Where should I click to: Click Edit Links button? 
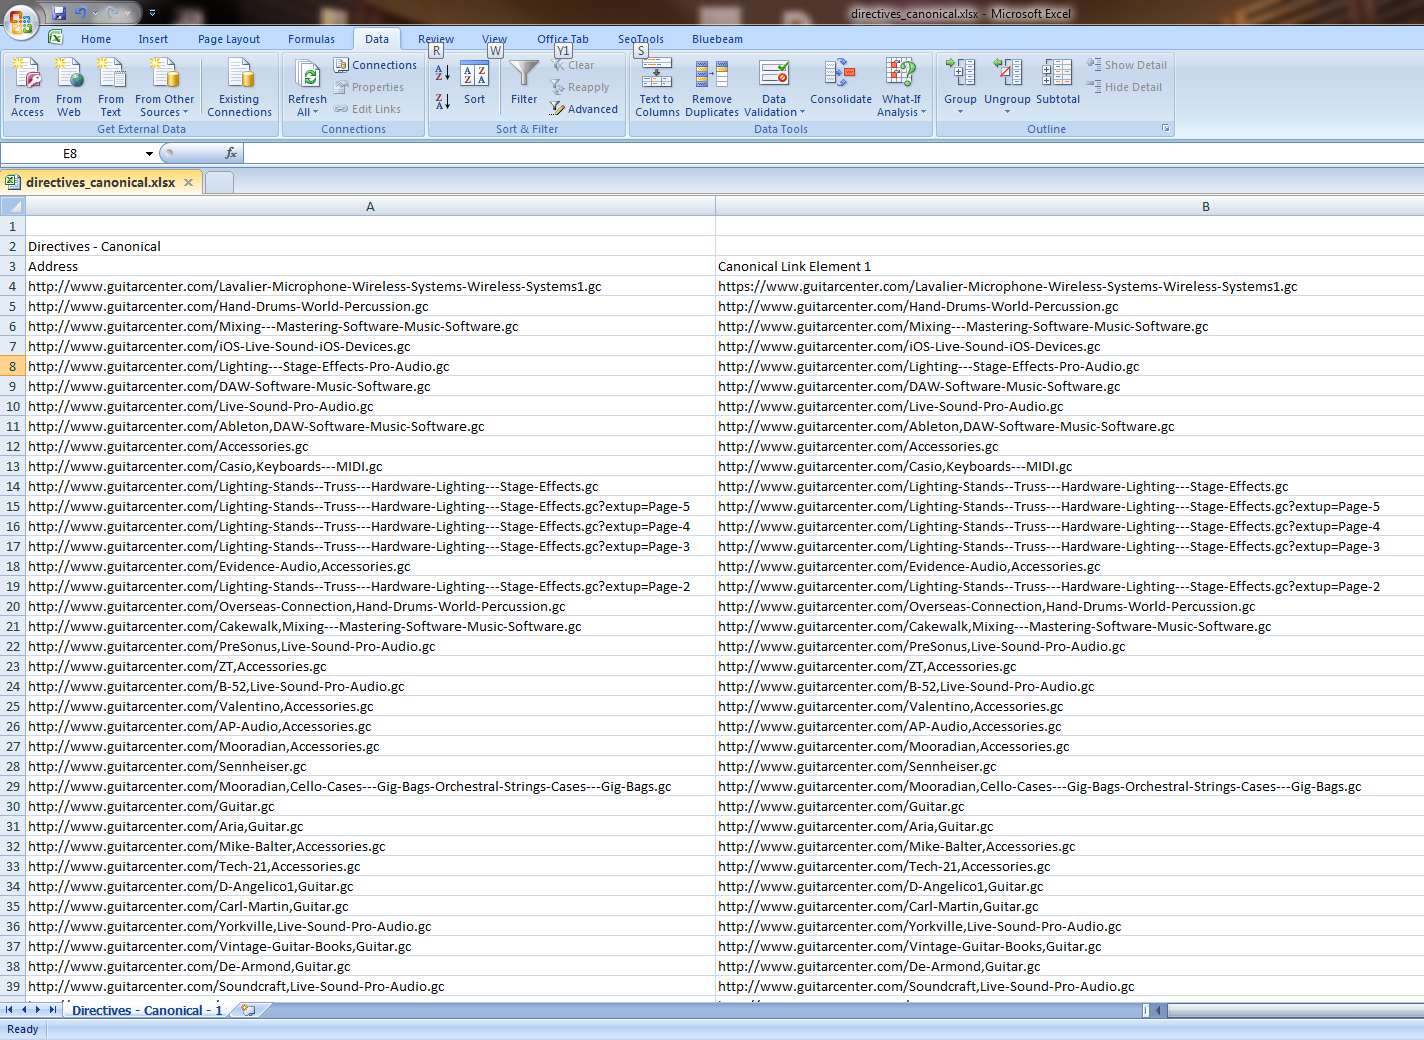tap(367, 109)
